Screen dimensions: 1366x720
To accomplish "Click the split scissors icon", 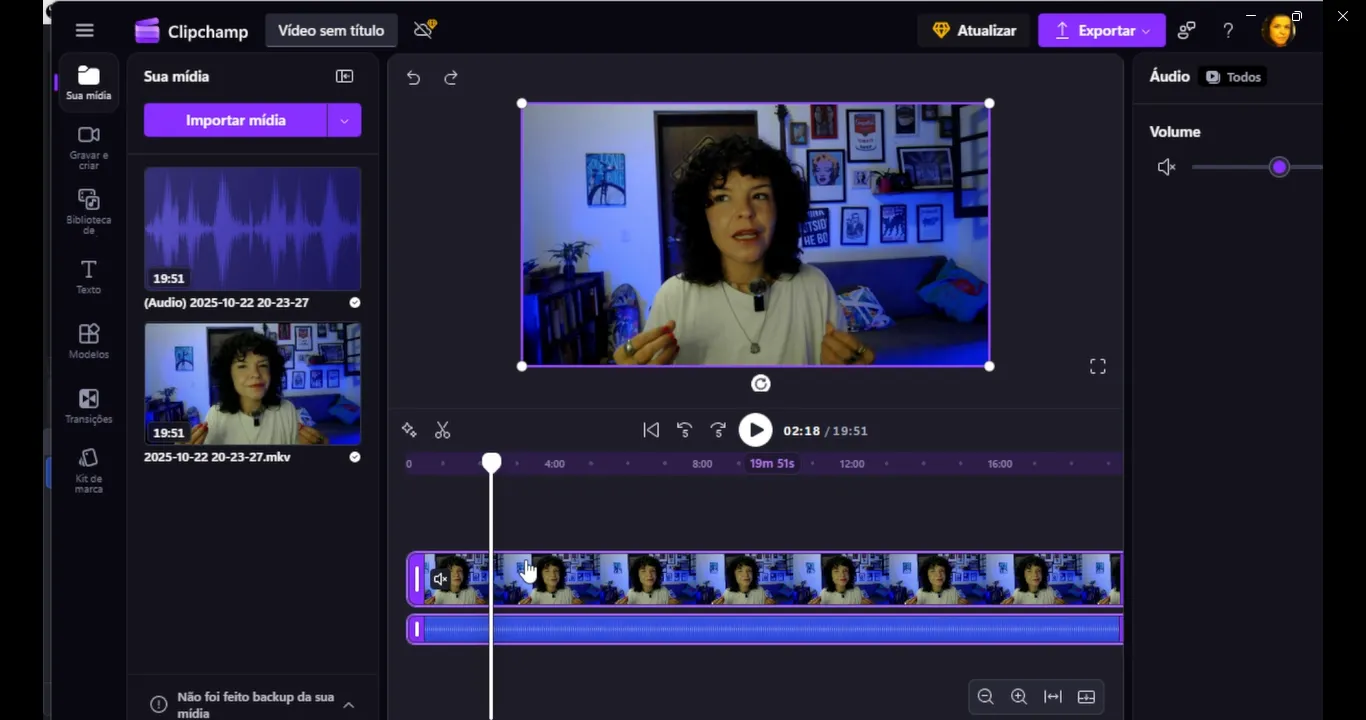I will (442, 430).
